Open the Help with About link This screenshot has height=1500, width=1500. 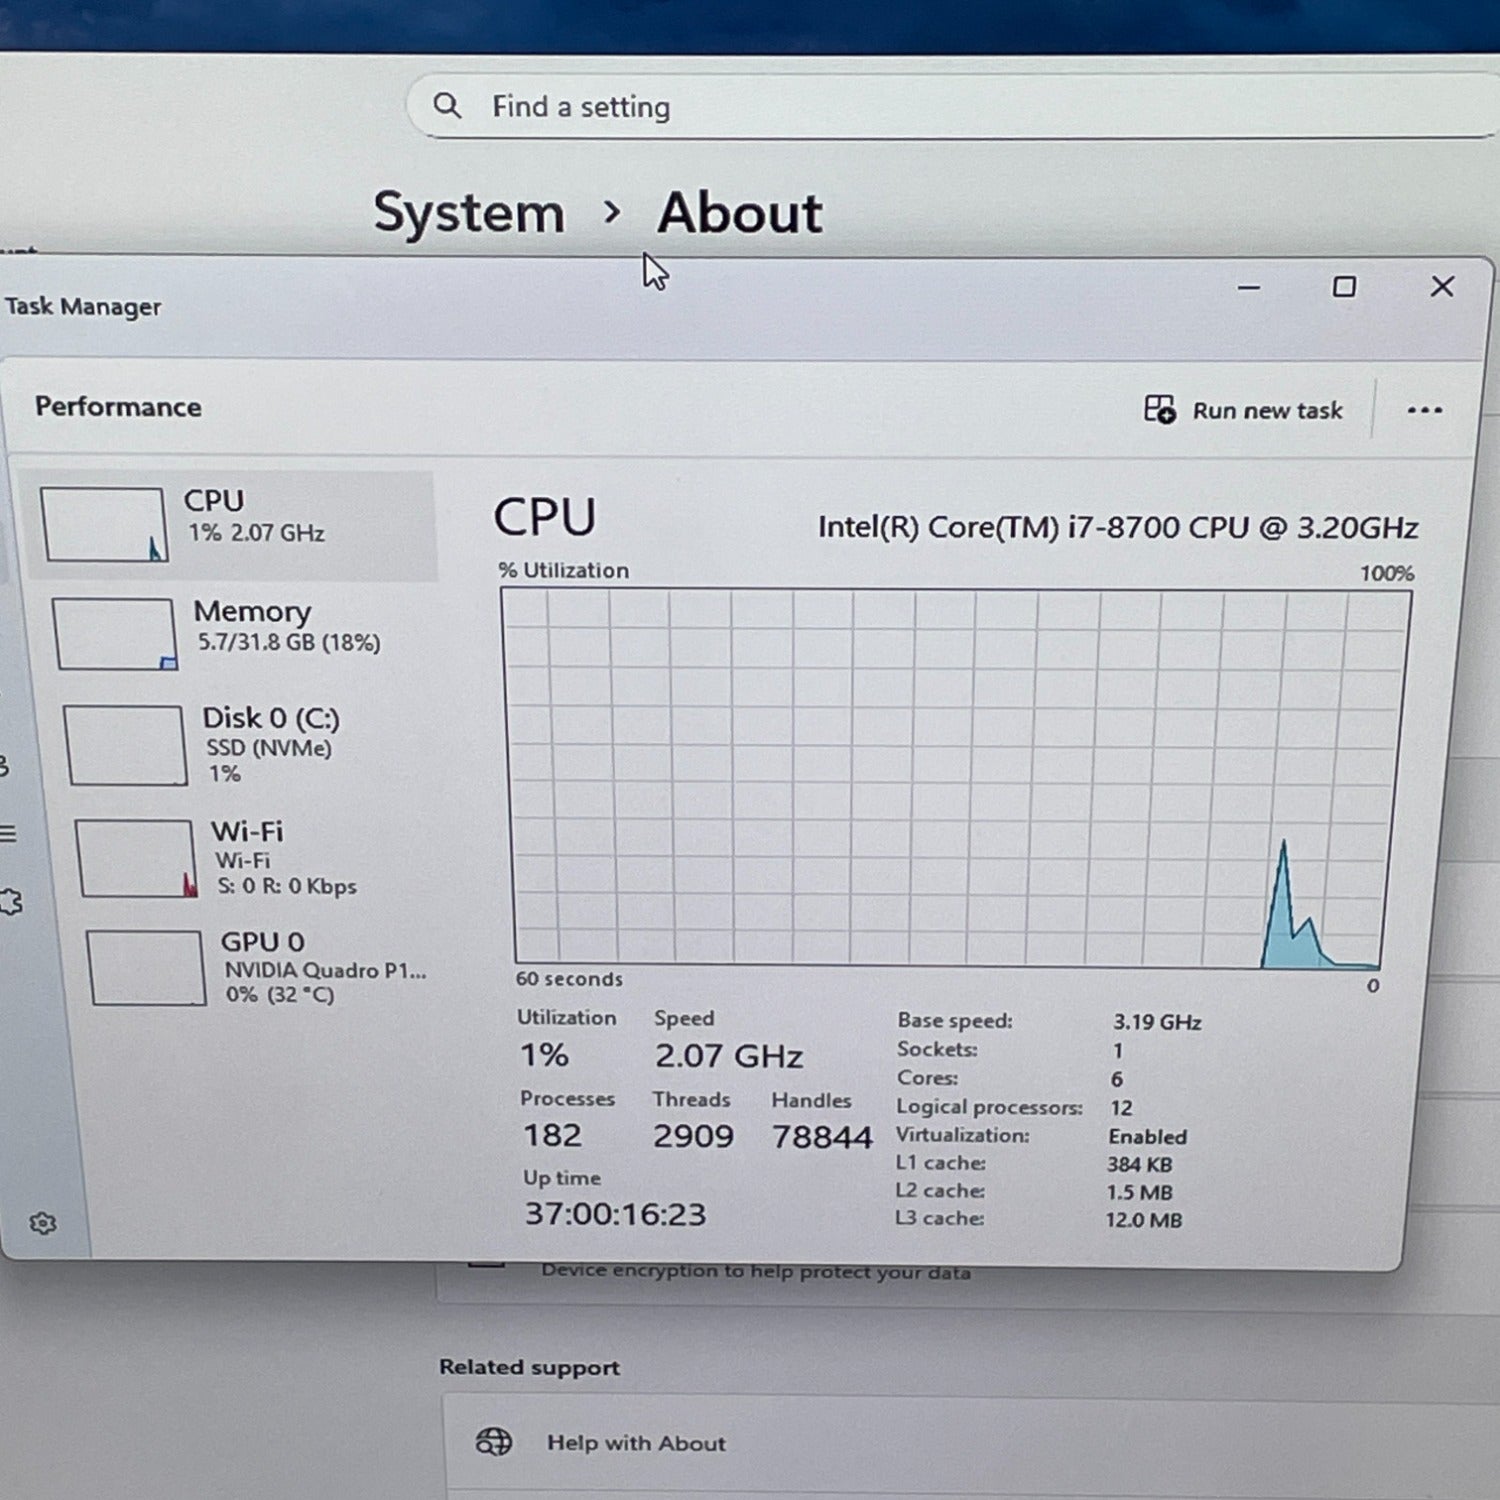coord(636,1443)
